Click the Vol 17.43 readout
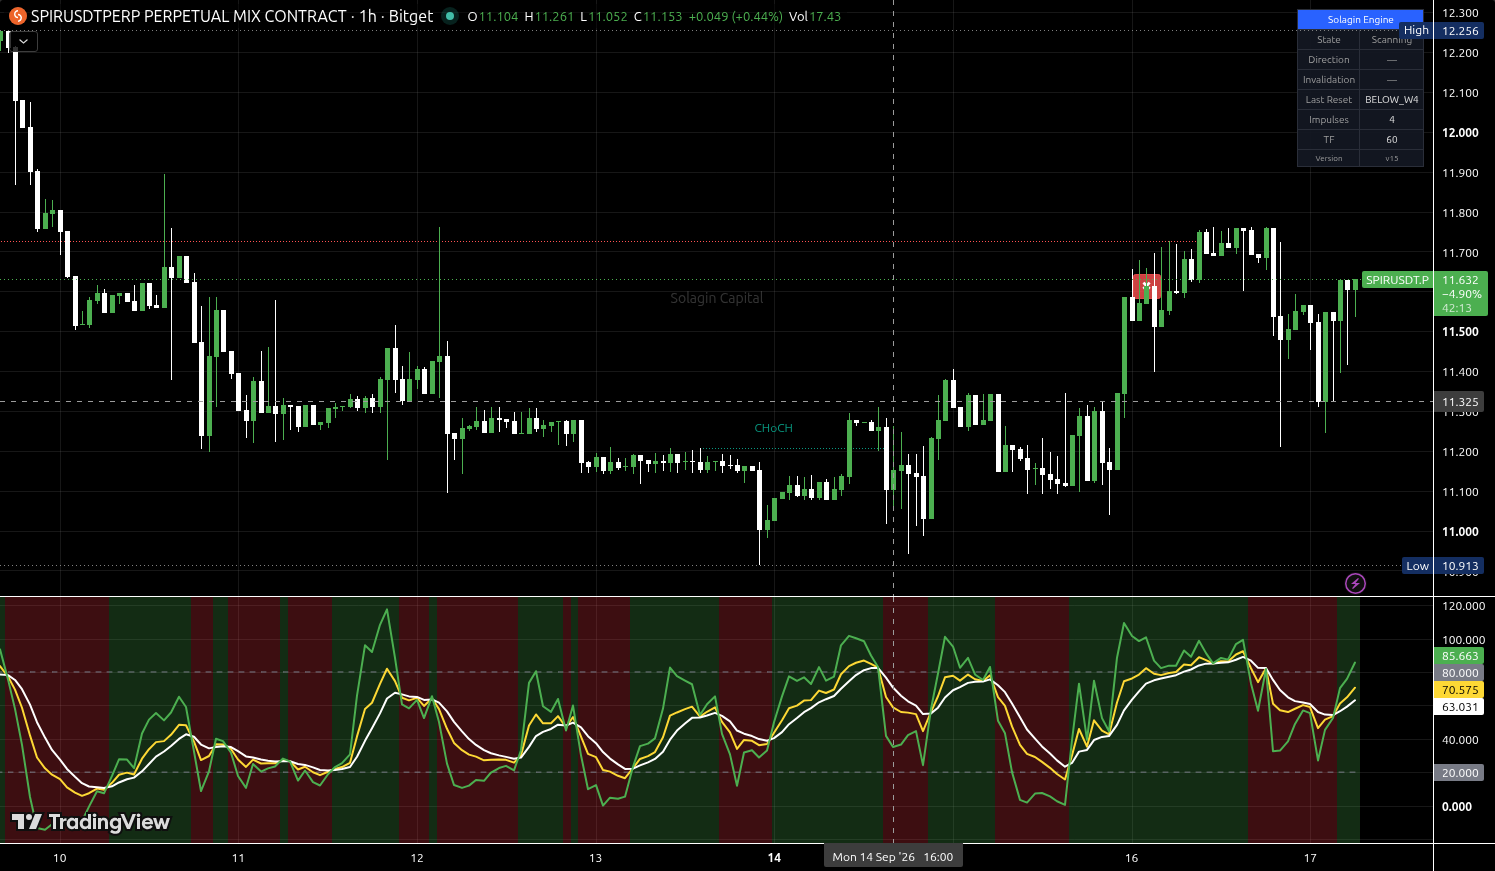The image size is (1495, 871). coord(814,17)
